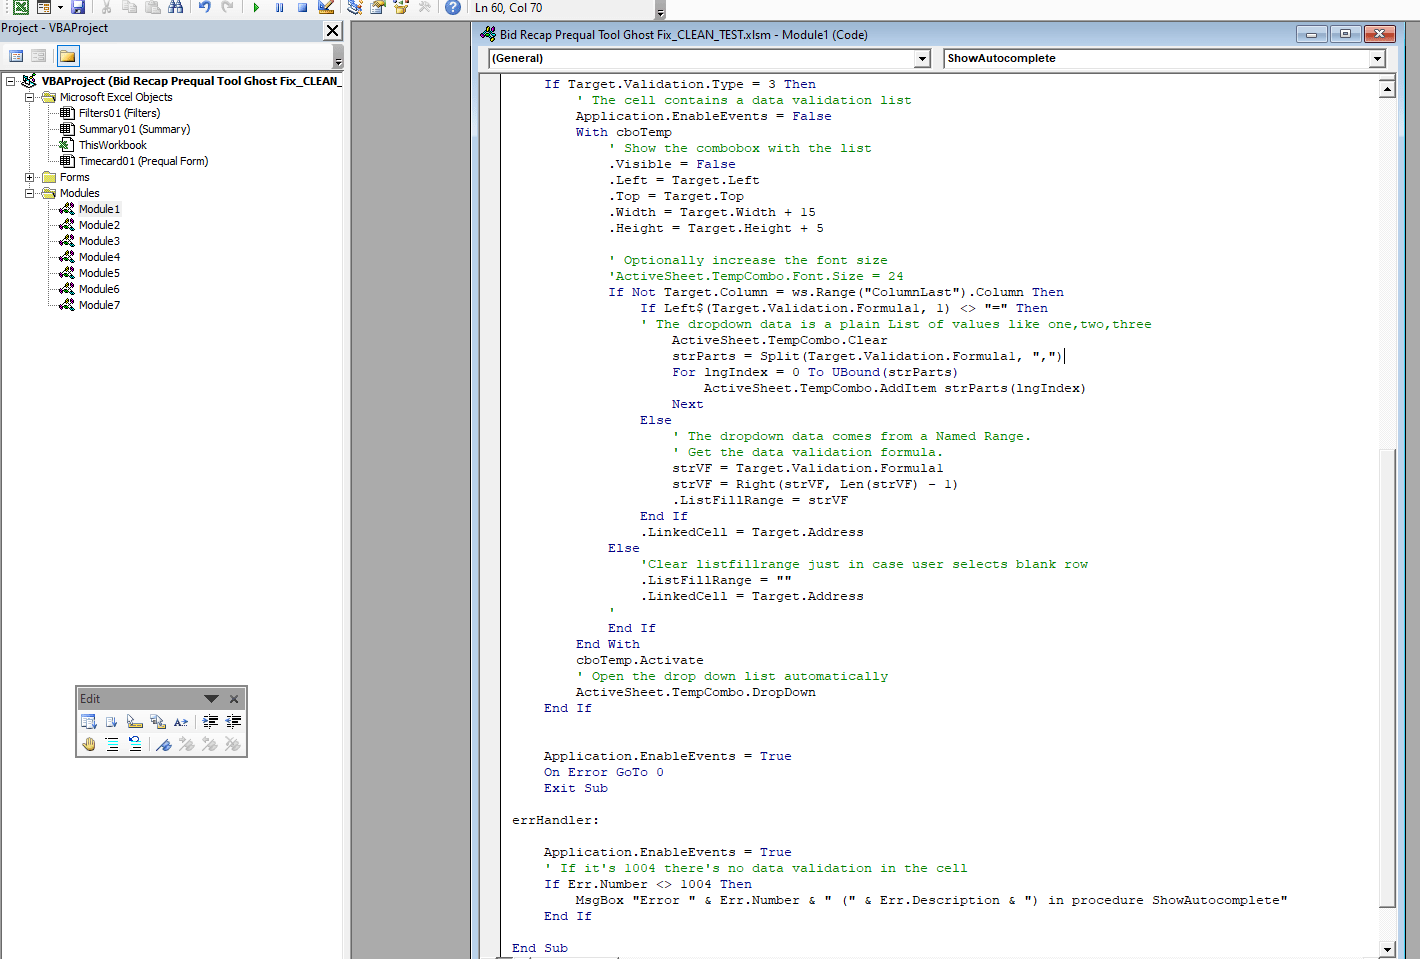The width and height of the screenshot is (1420, 959).
Task: Select the VBAProject root name
Action: [191, 81]
